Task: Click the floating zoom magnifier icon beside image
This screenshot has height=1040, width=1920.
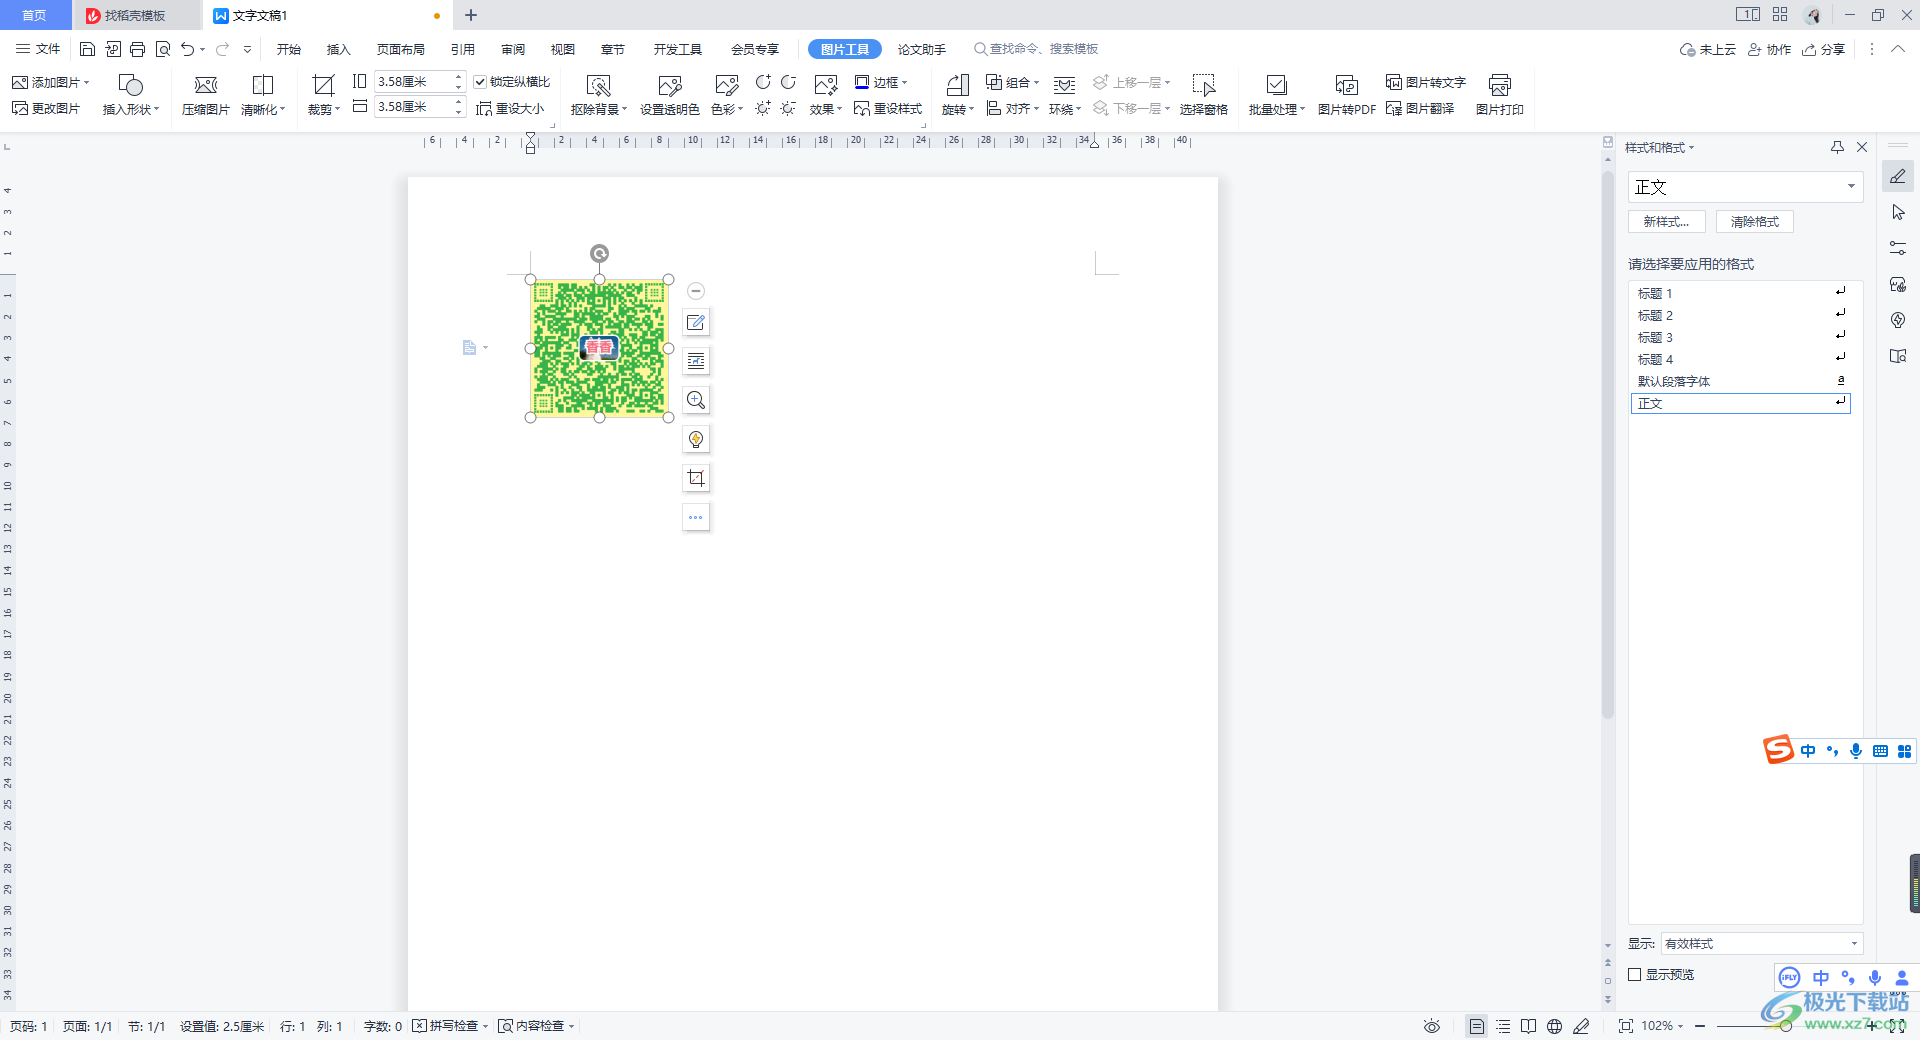Action: [x=696, y=400]
